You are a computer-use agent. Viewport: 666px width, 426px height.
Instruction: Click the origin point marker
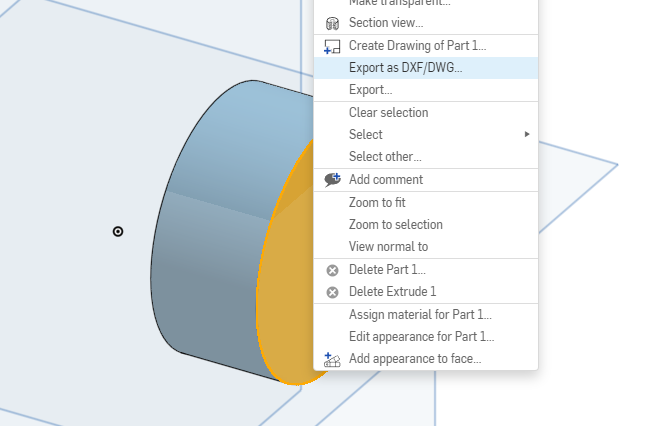click(118, 232)
